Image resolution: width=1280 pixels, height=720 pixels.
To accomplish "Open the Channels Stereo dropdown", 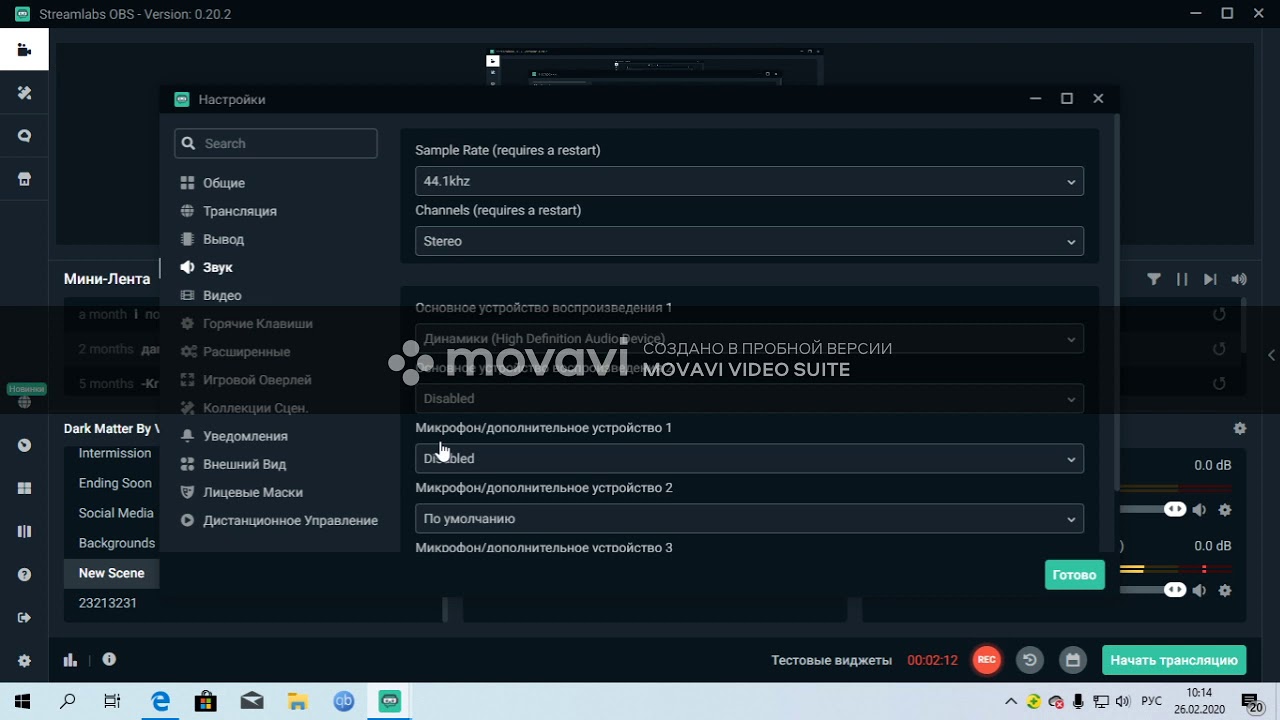I will [x=749, y=241].
